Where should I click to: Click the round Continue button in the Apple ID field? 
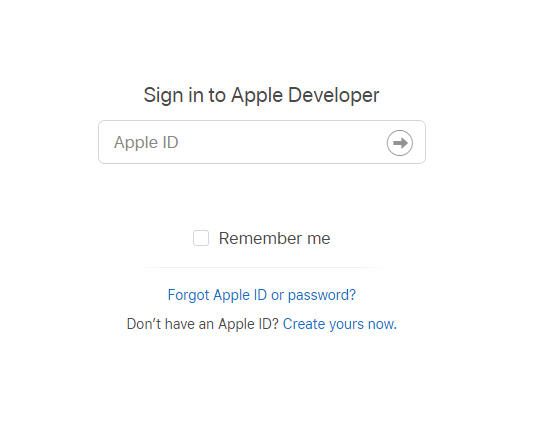[400, 143]
